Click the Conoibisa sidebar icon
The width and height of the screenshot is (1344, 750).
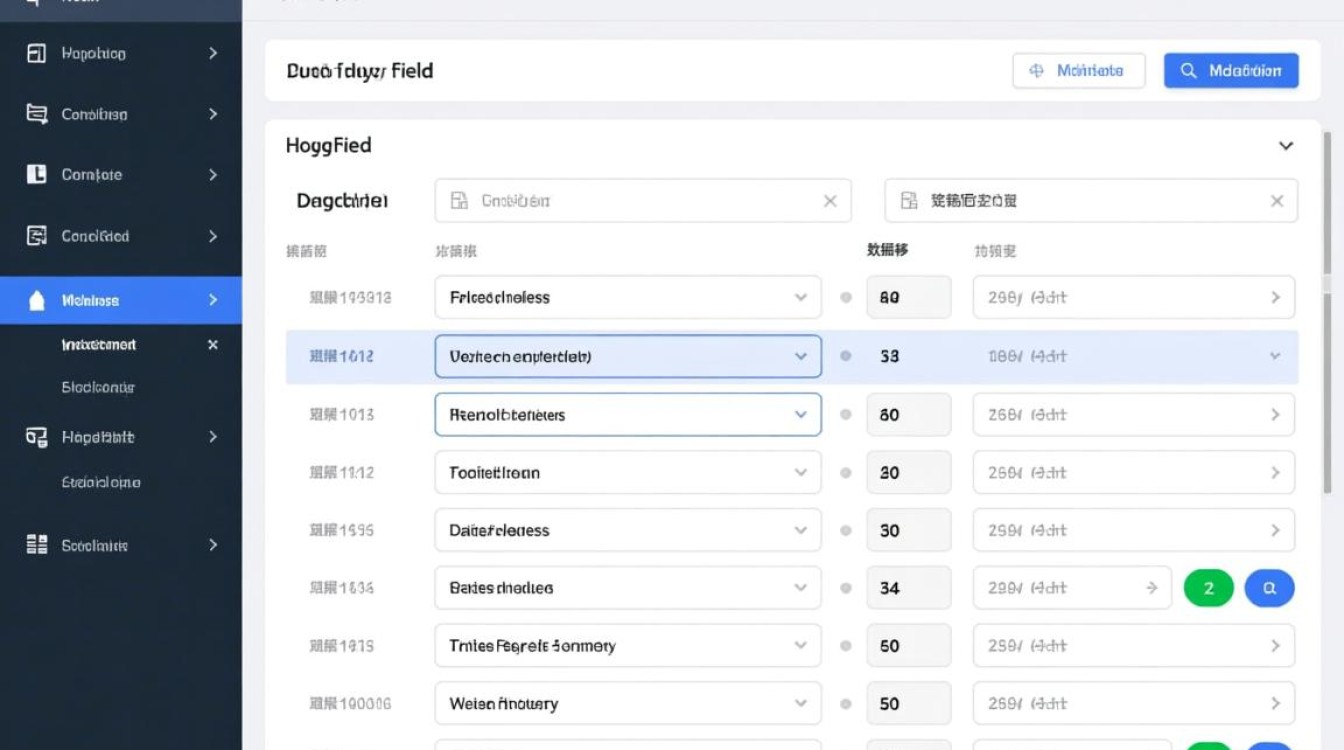(36, 114)
